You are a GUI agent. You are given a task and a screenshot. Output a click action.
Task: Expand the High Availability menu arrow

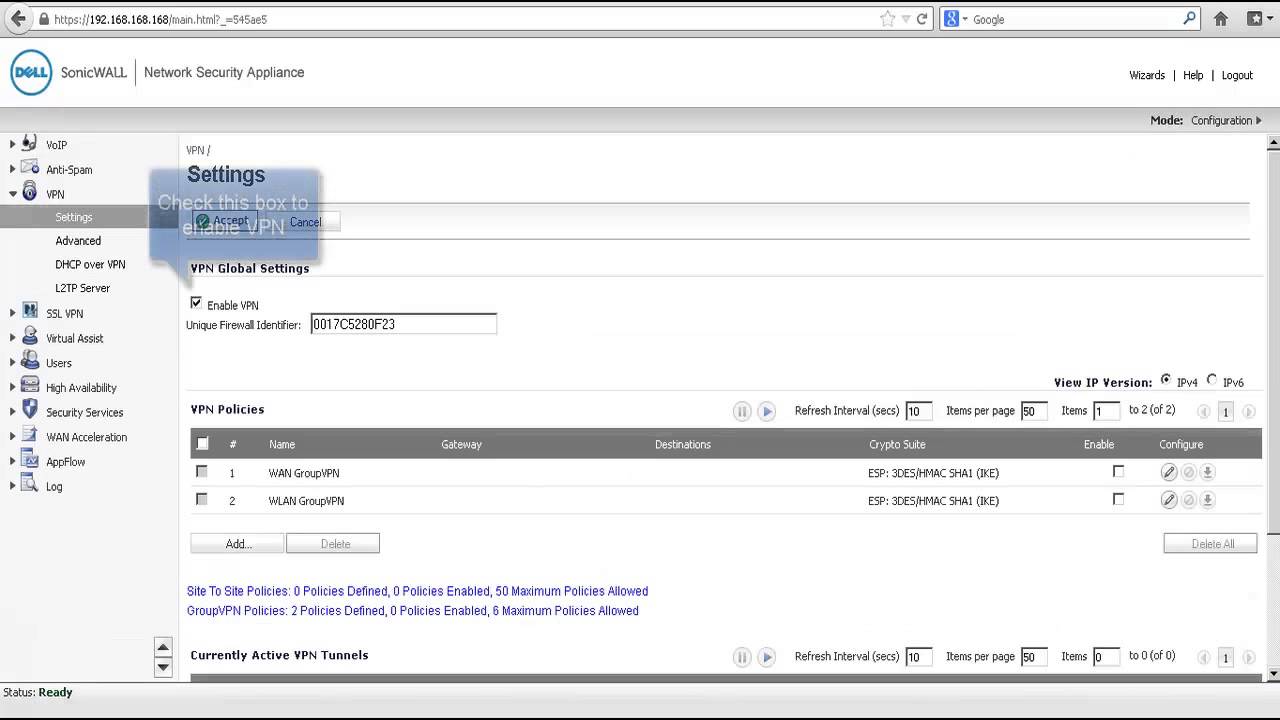pos(13,388)
